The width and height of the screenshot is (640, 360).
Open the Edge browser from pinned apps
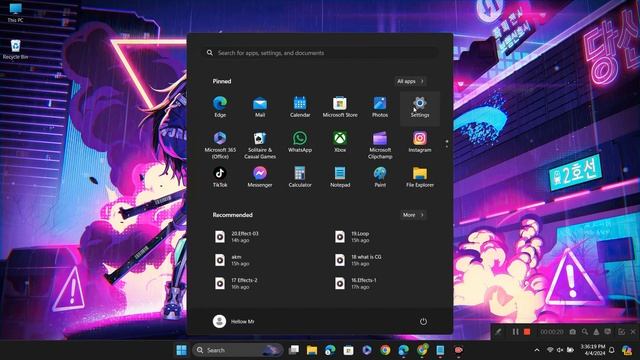(x=220, y=107)
